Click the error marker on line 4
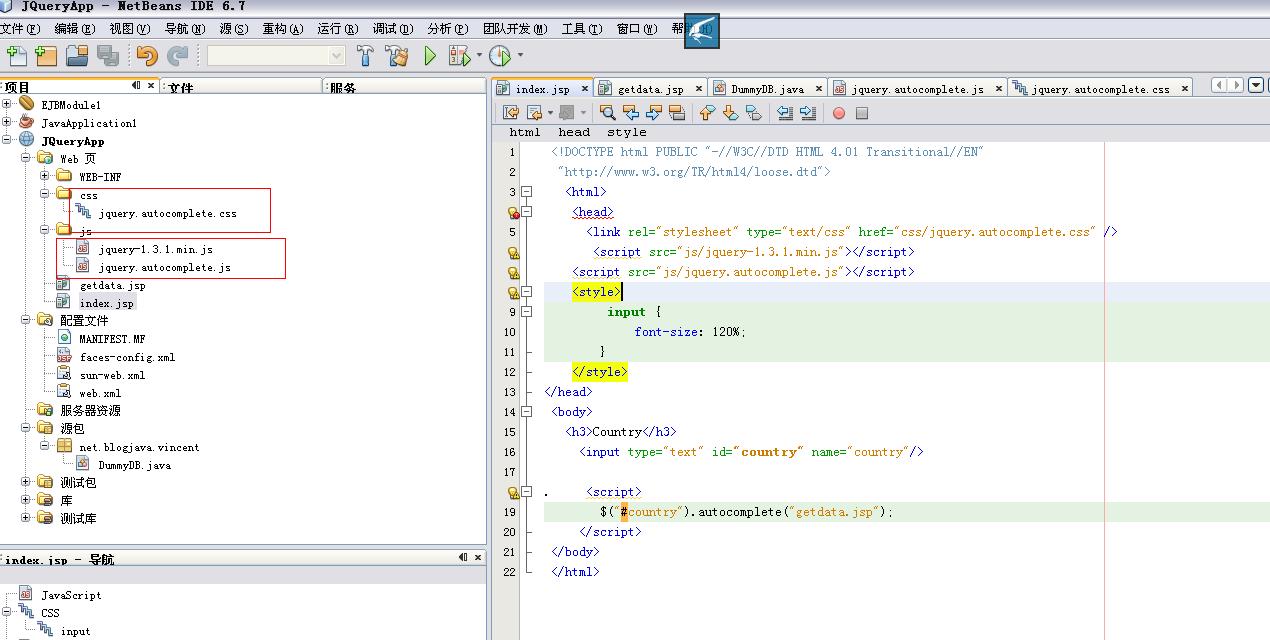 (x=513, y=213)
